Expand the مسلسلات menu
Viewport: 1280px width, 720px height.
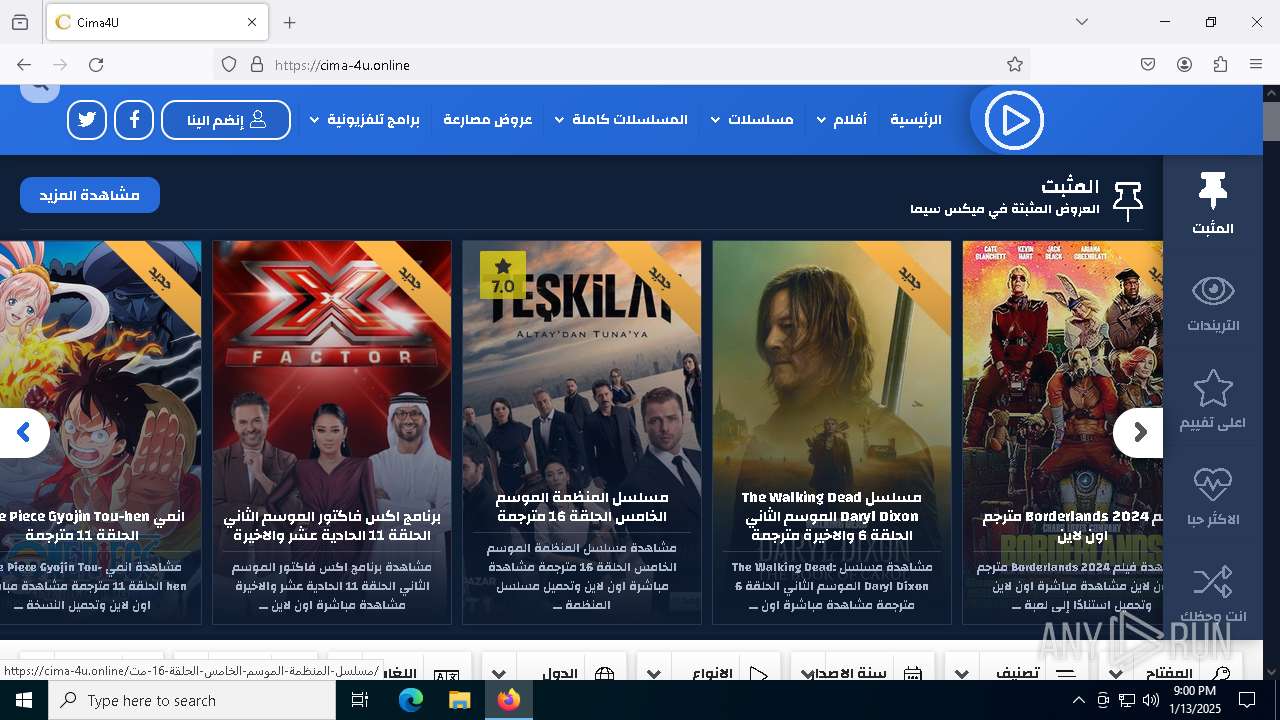click(751, 120)
